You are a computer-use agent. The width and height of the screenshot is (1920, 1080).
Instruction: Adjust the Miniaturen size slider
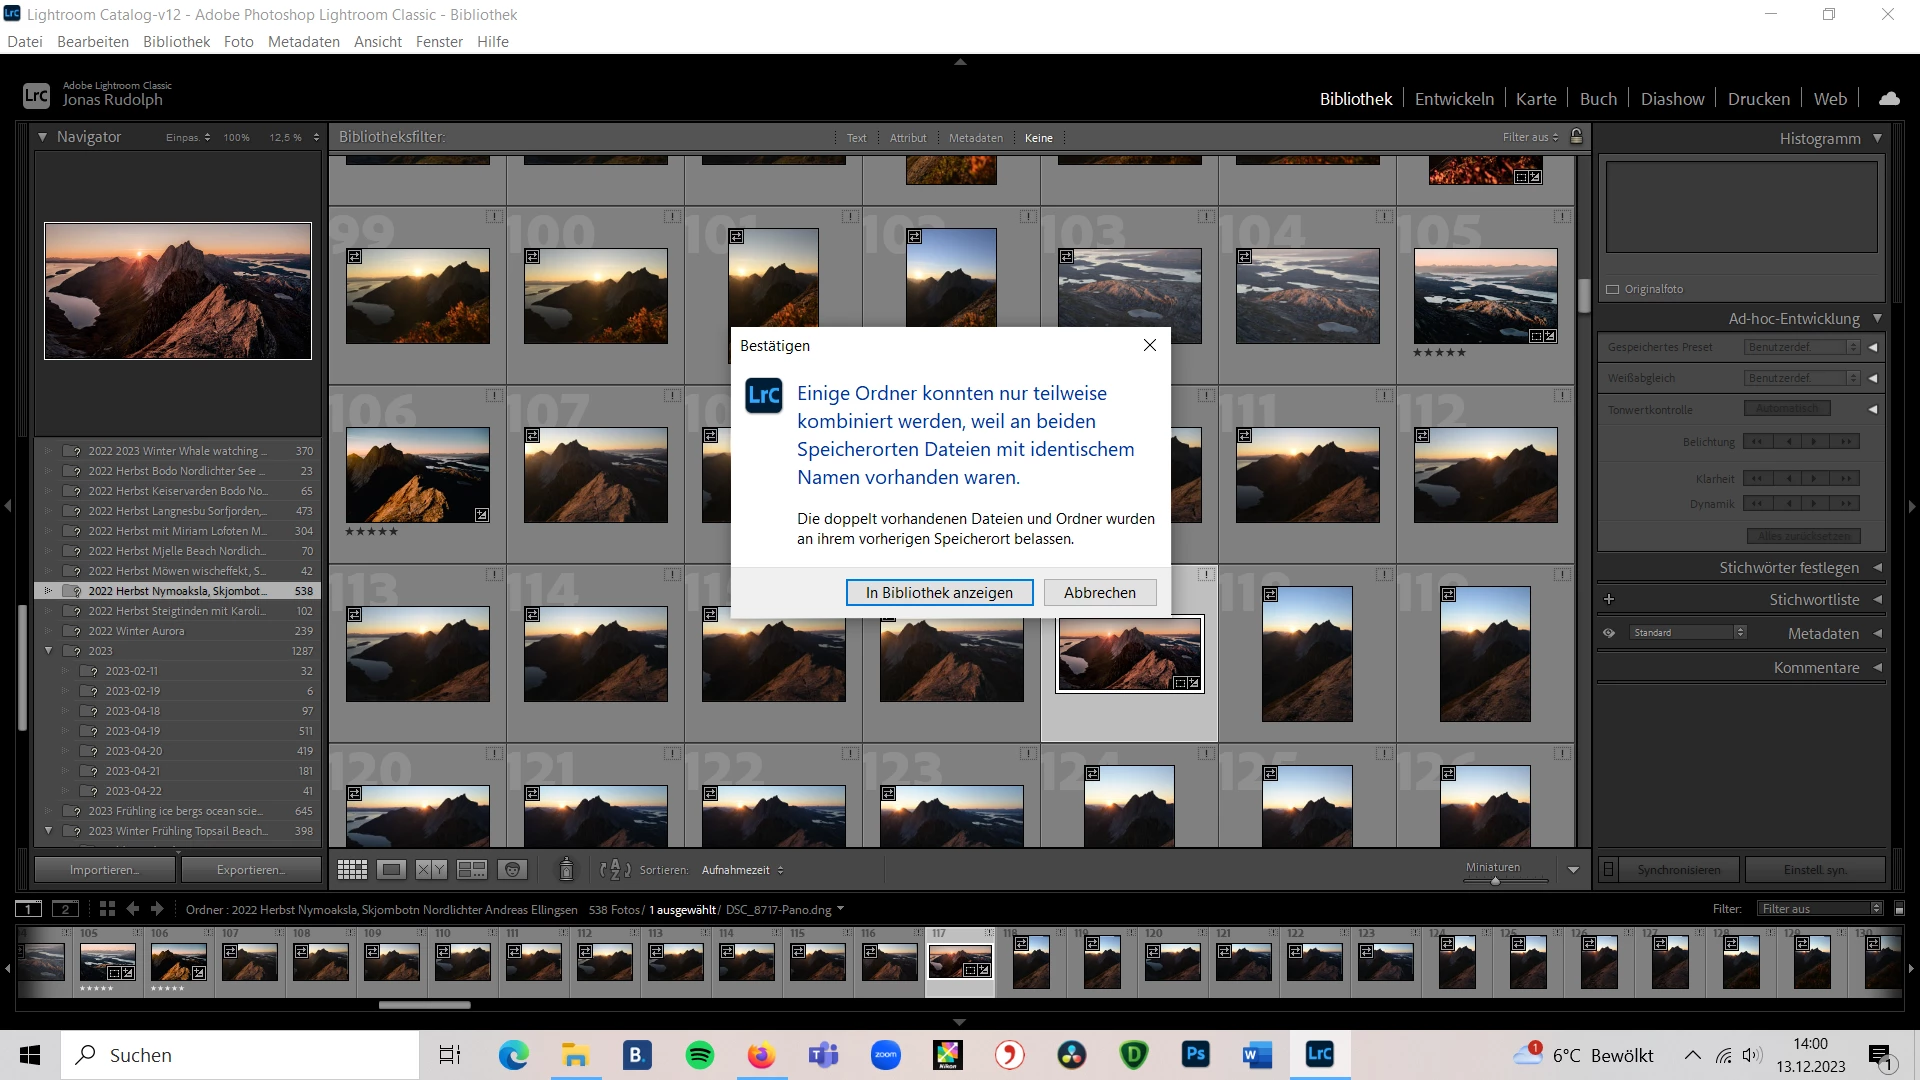(x=1495, y=881)
